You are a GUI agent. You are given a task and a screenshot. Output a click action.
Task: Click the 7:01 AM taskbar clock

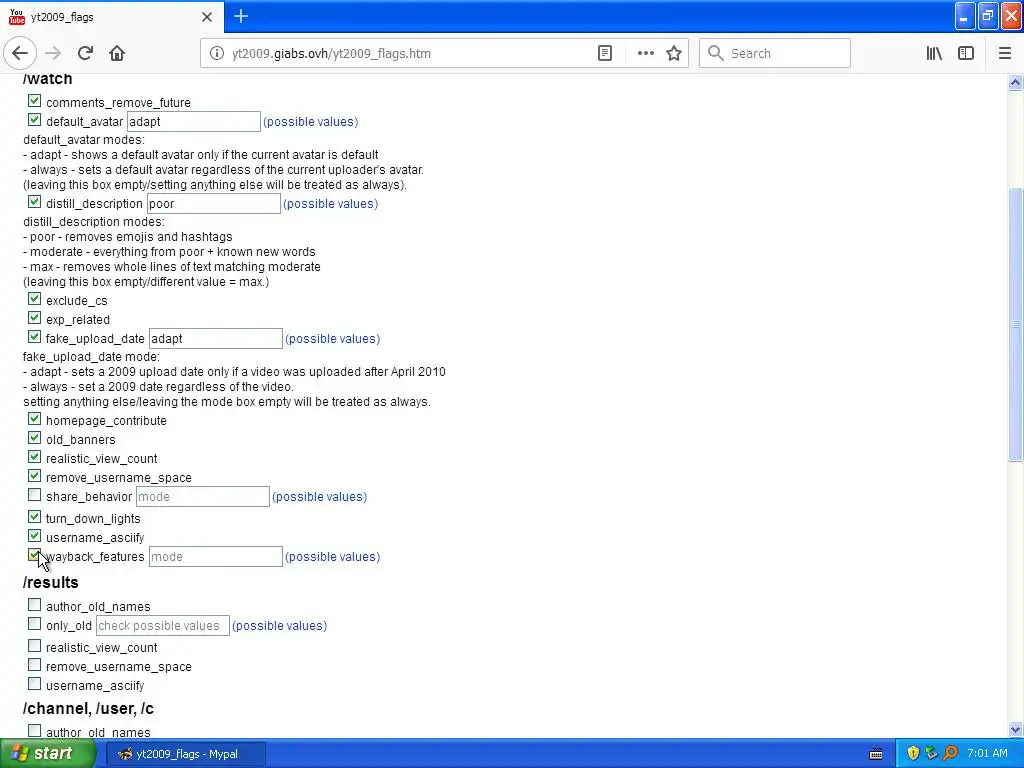(987, 754)
